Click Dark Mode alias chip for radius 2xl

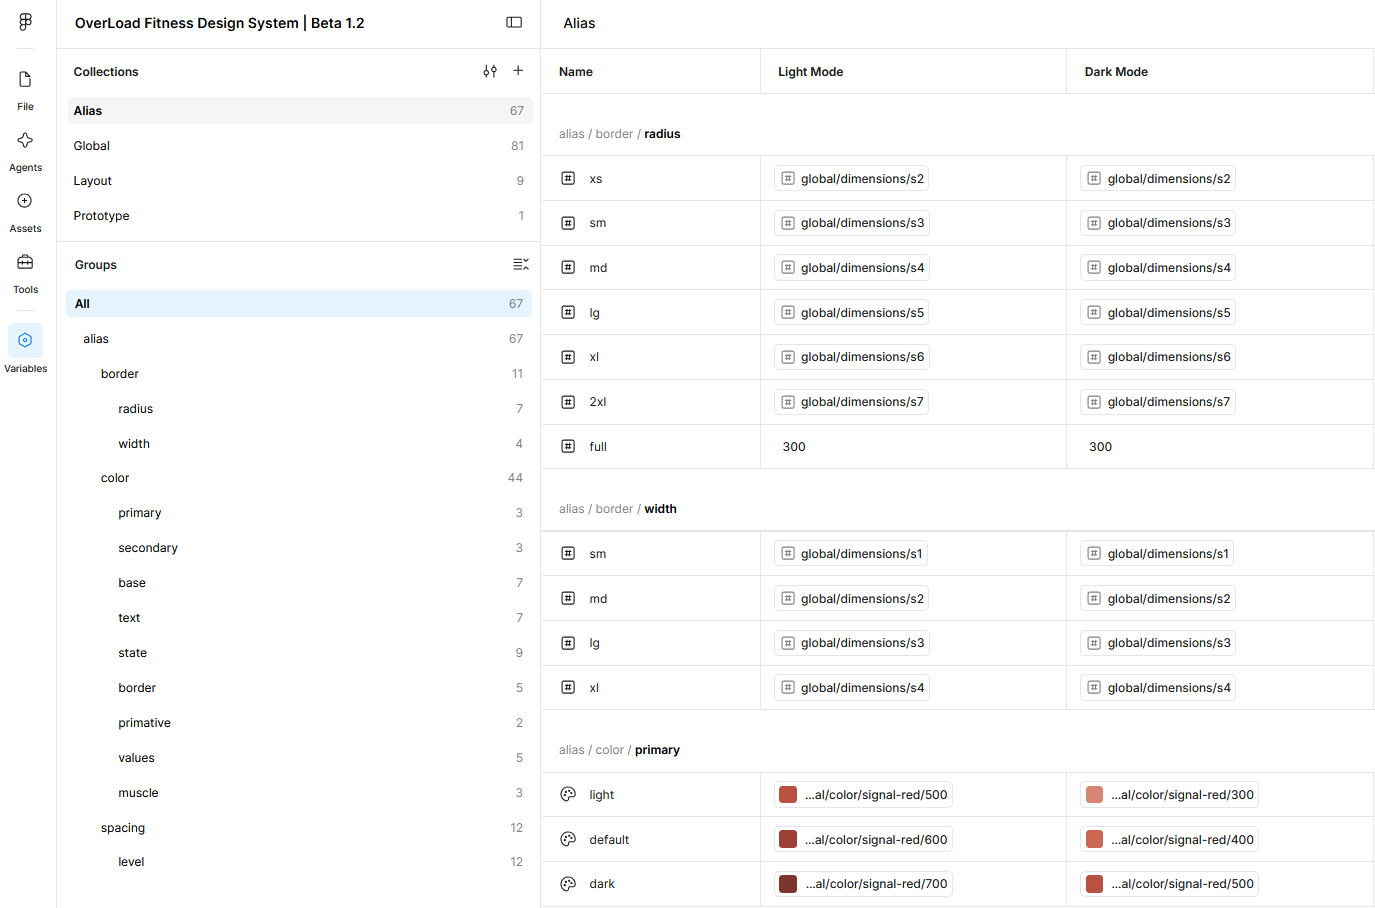(x=1158, y=402)
